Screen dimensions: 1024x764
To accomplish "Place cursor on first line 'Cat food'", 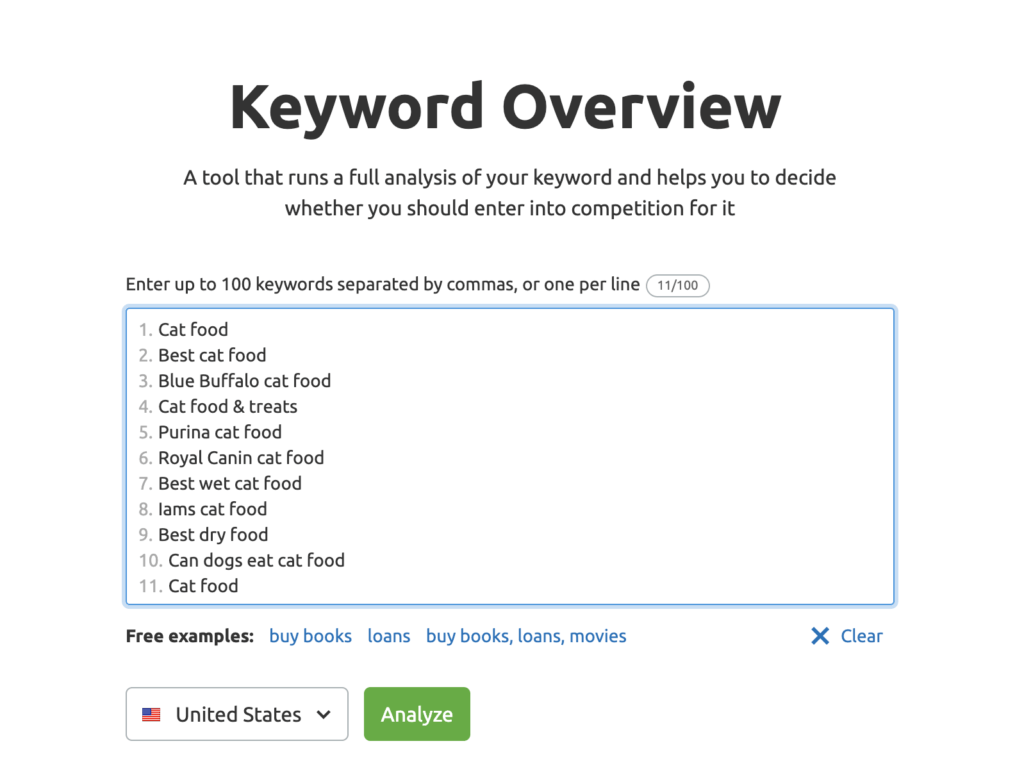I will pos(193,329).
